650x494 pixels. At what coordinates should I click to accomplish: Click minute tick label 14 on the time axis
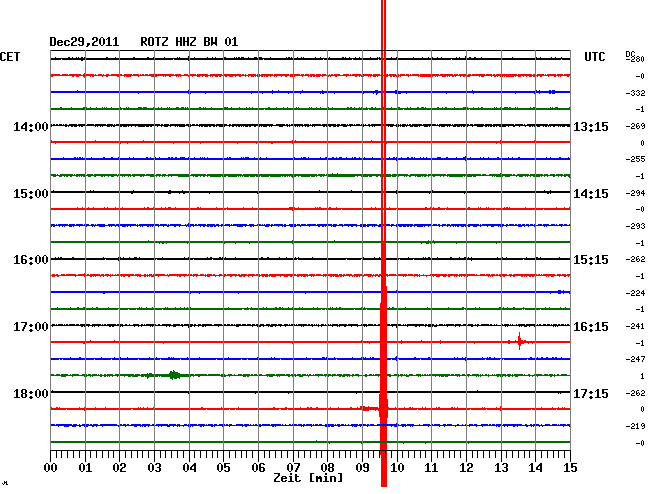tap(535, 468)
